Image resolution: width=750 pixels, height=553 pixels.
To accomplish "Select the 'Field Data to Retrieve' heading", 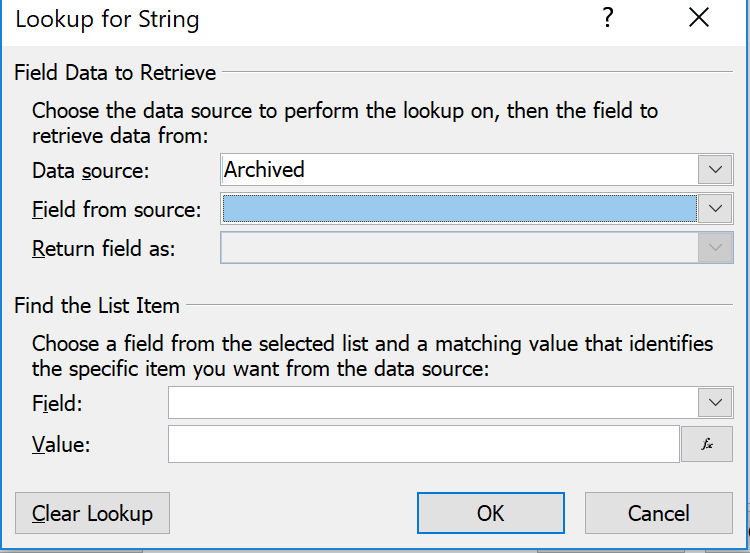I will (x=115, y=73).
